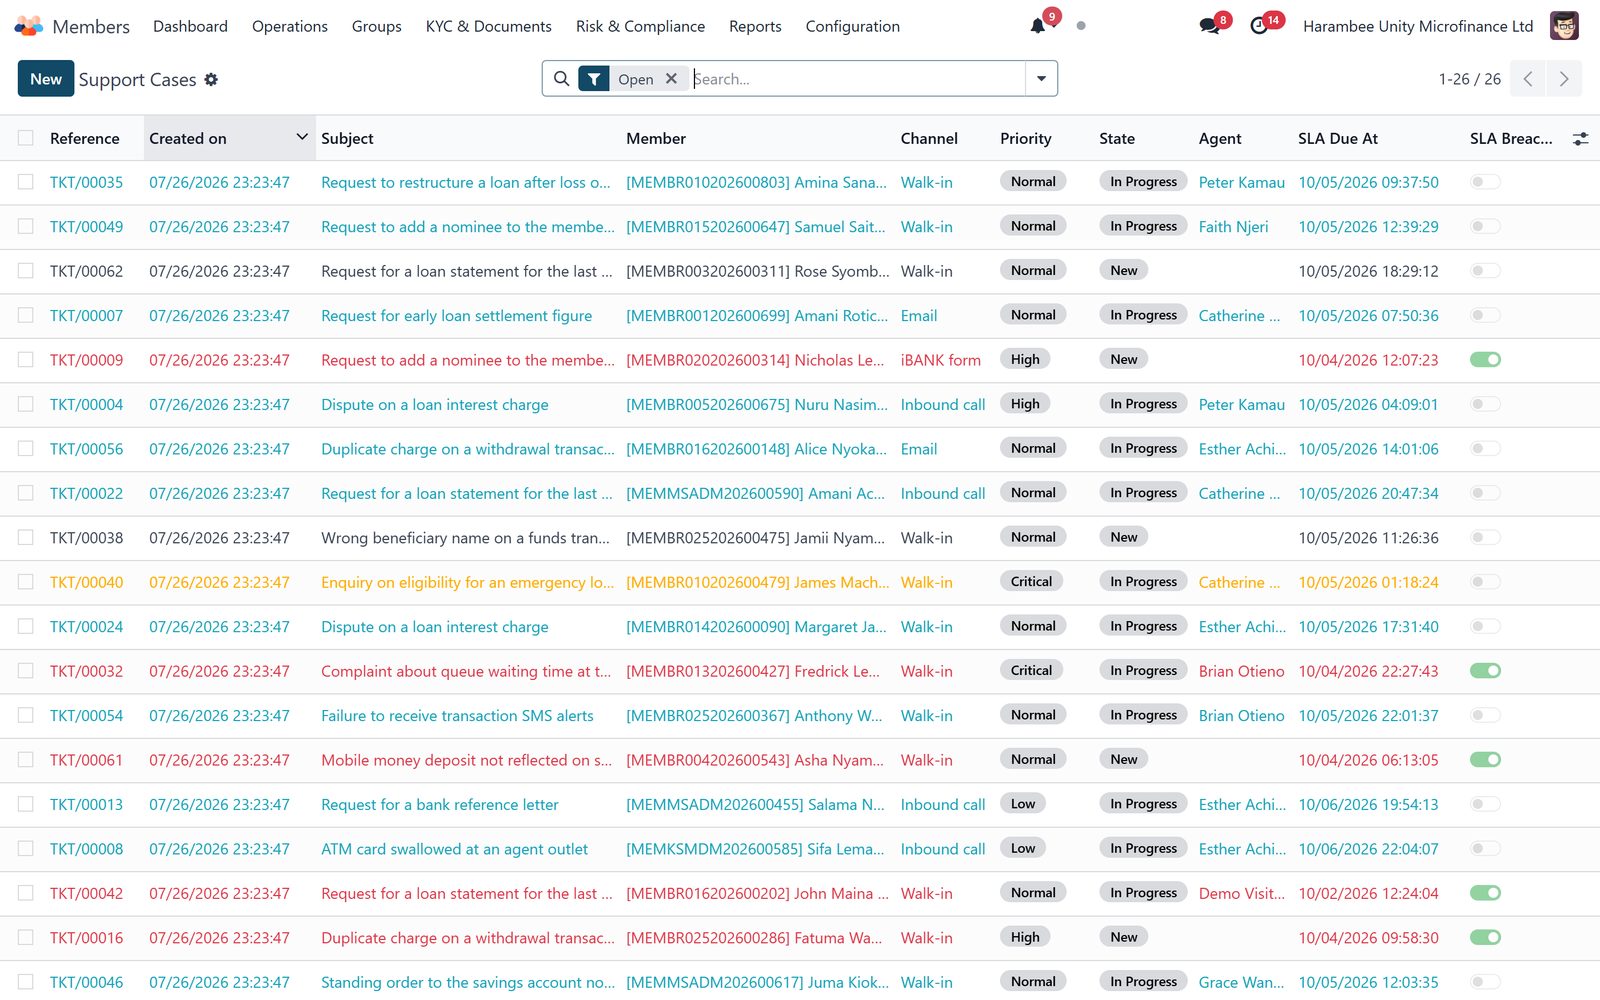Tick the checkbox for TKT/00009
The width and height of the screenshot is (1600, 1000).
click(26, 360)
